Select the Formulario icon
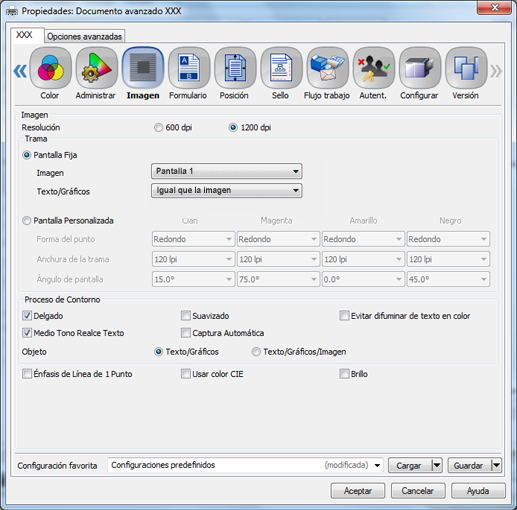The image size is (517, 510). click(x=189, y=68)
